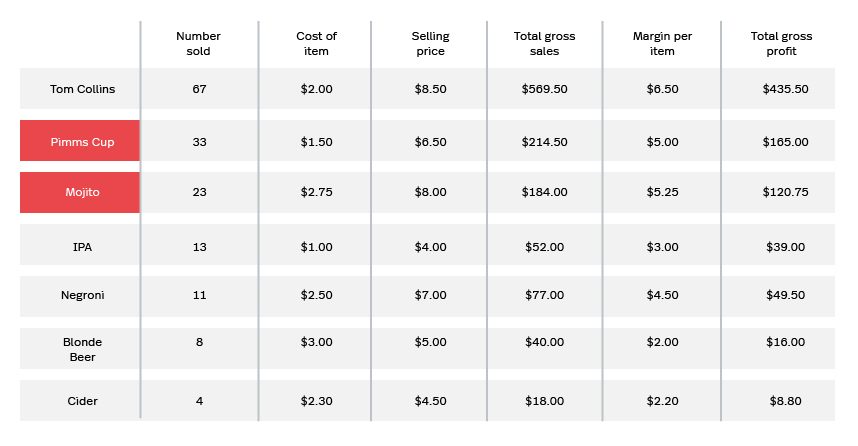
Task: Select the red Pimms Cup row label
Action: pos(80,141)
